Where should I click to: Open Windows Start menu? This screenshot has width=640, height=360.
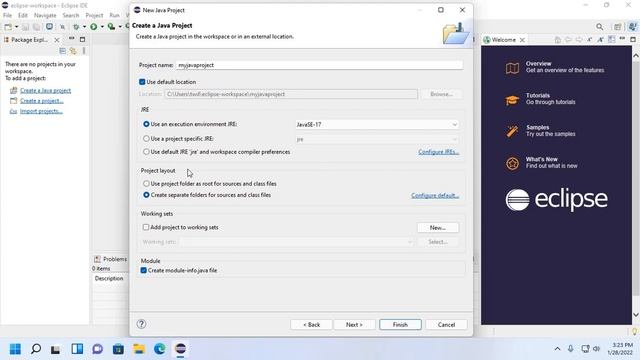coord(15,349)
